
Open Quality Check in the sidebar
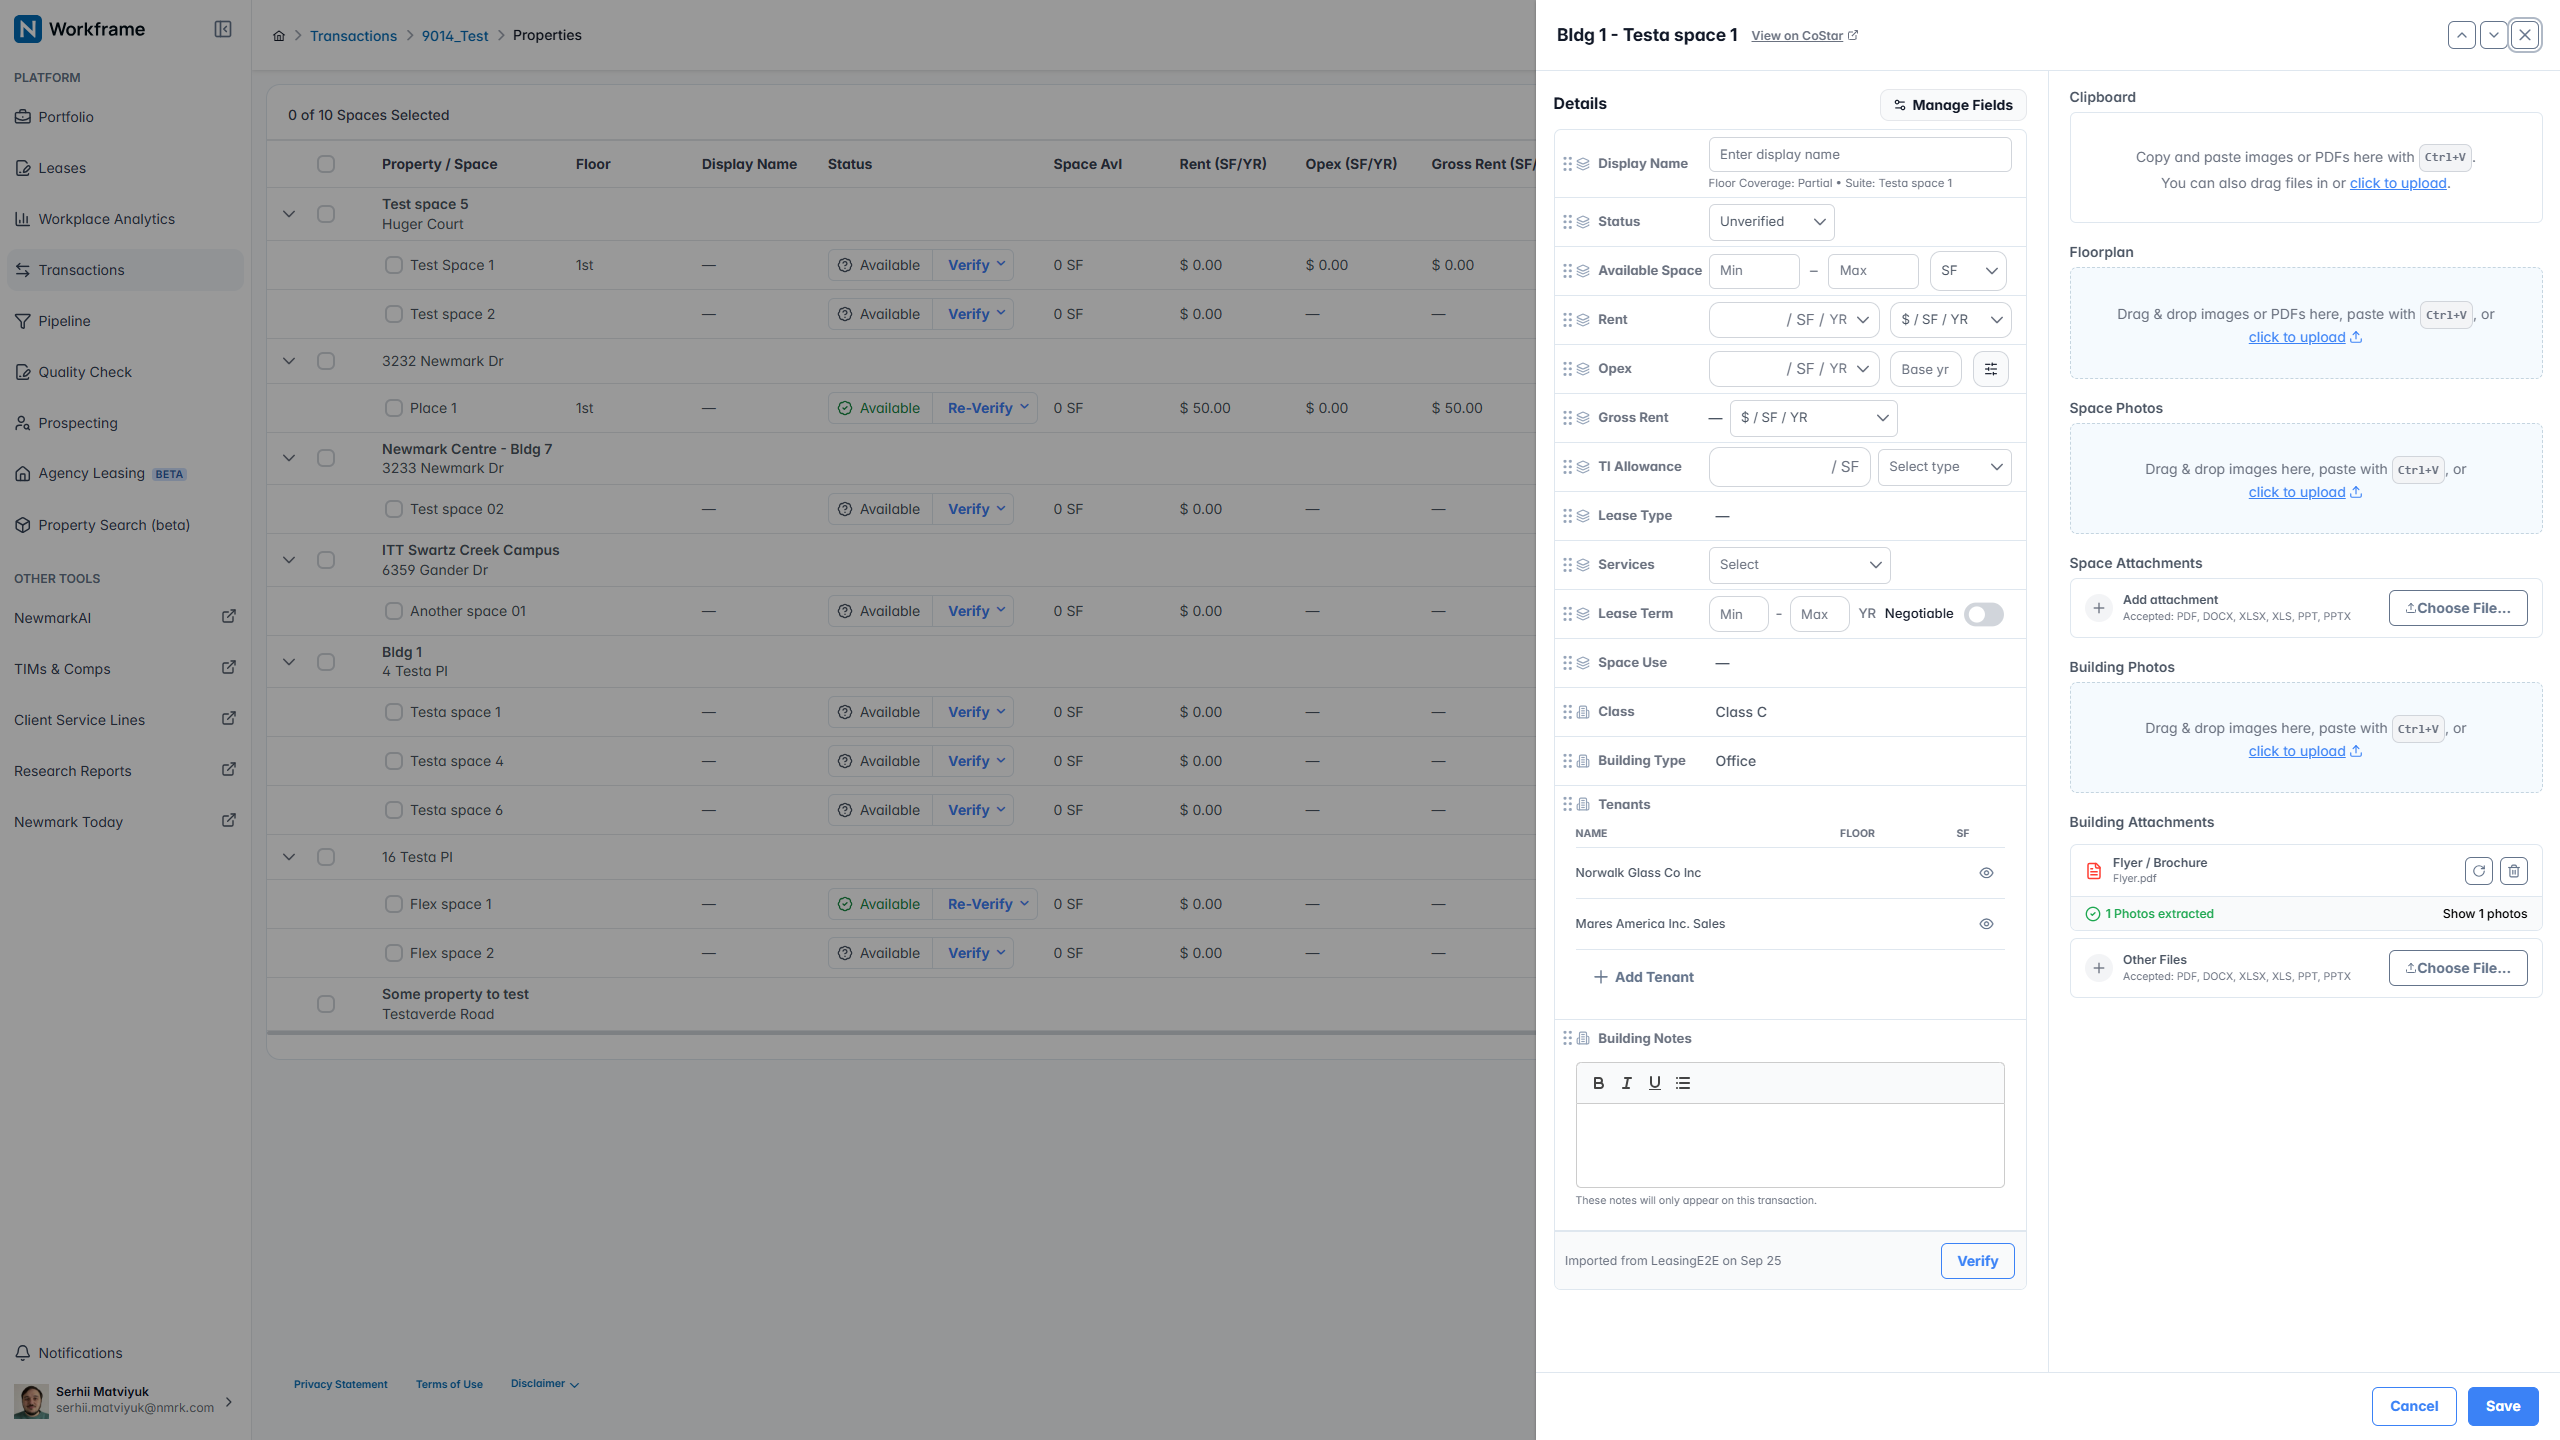coord(85,372)
